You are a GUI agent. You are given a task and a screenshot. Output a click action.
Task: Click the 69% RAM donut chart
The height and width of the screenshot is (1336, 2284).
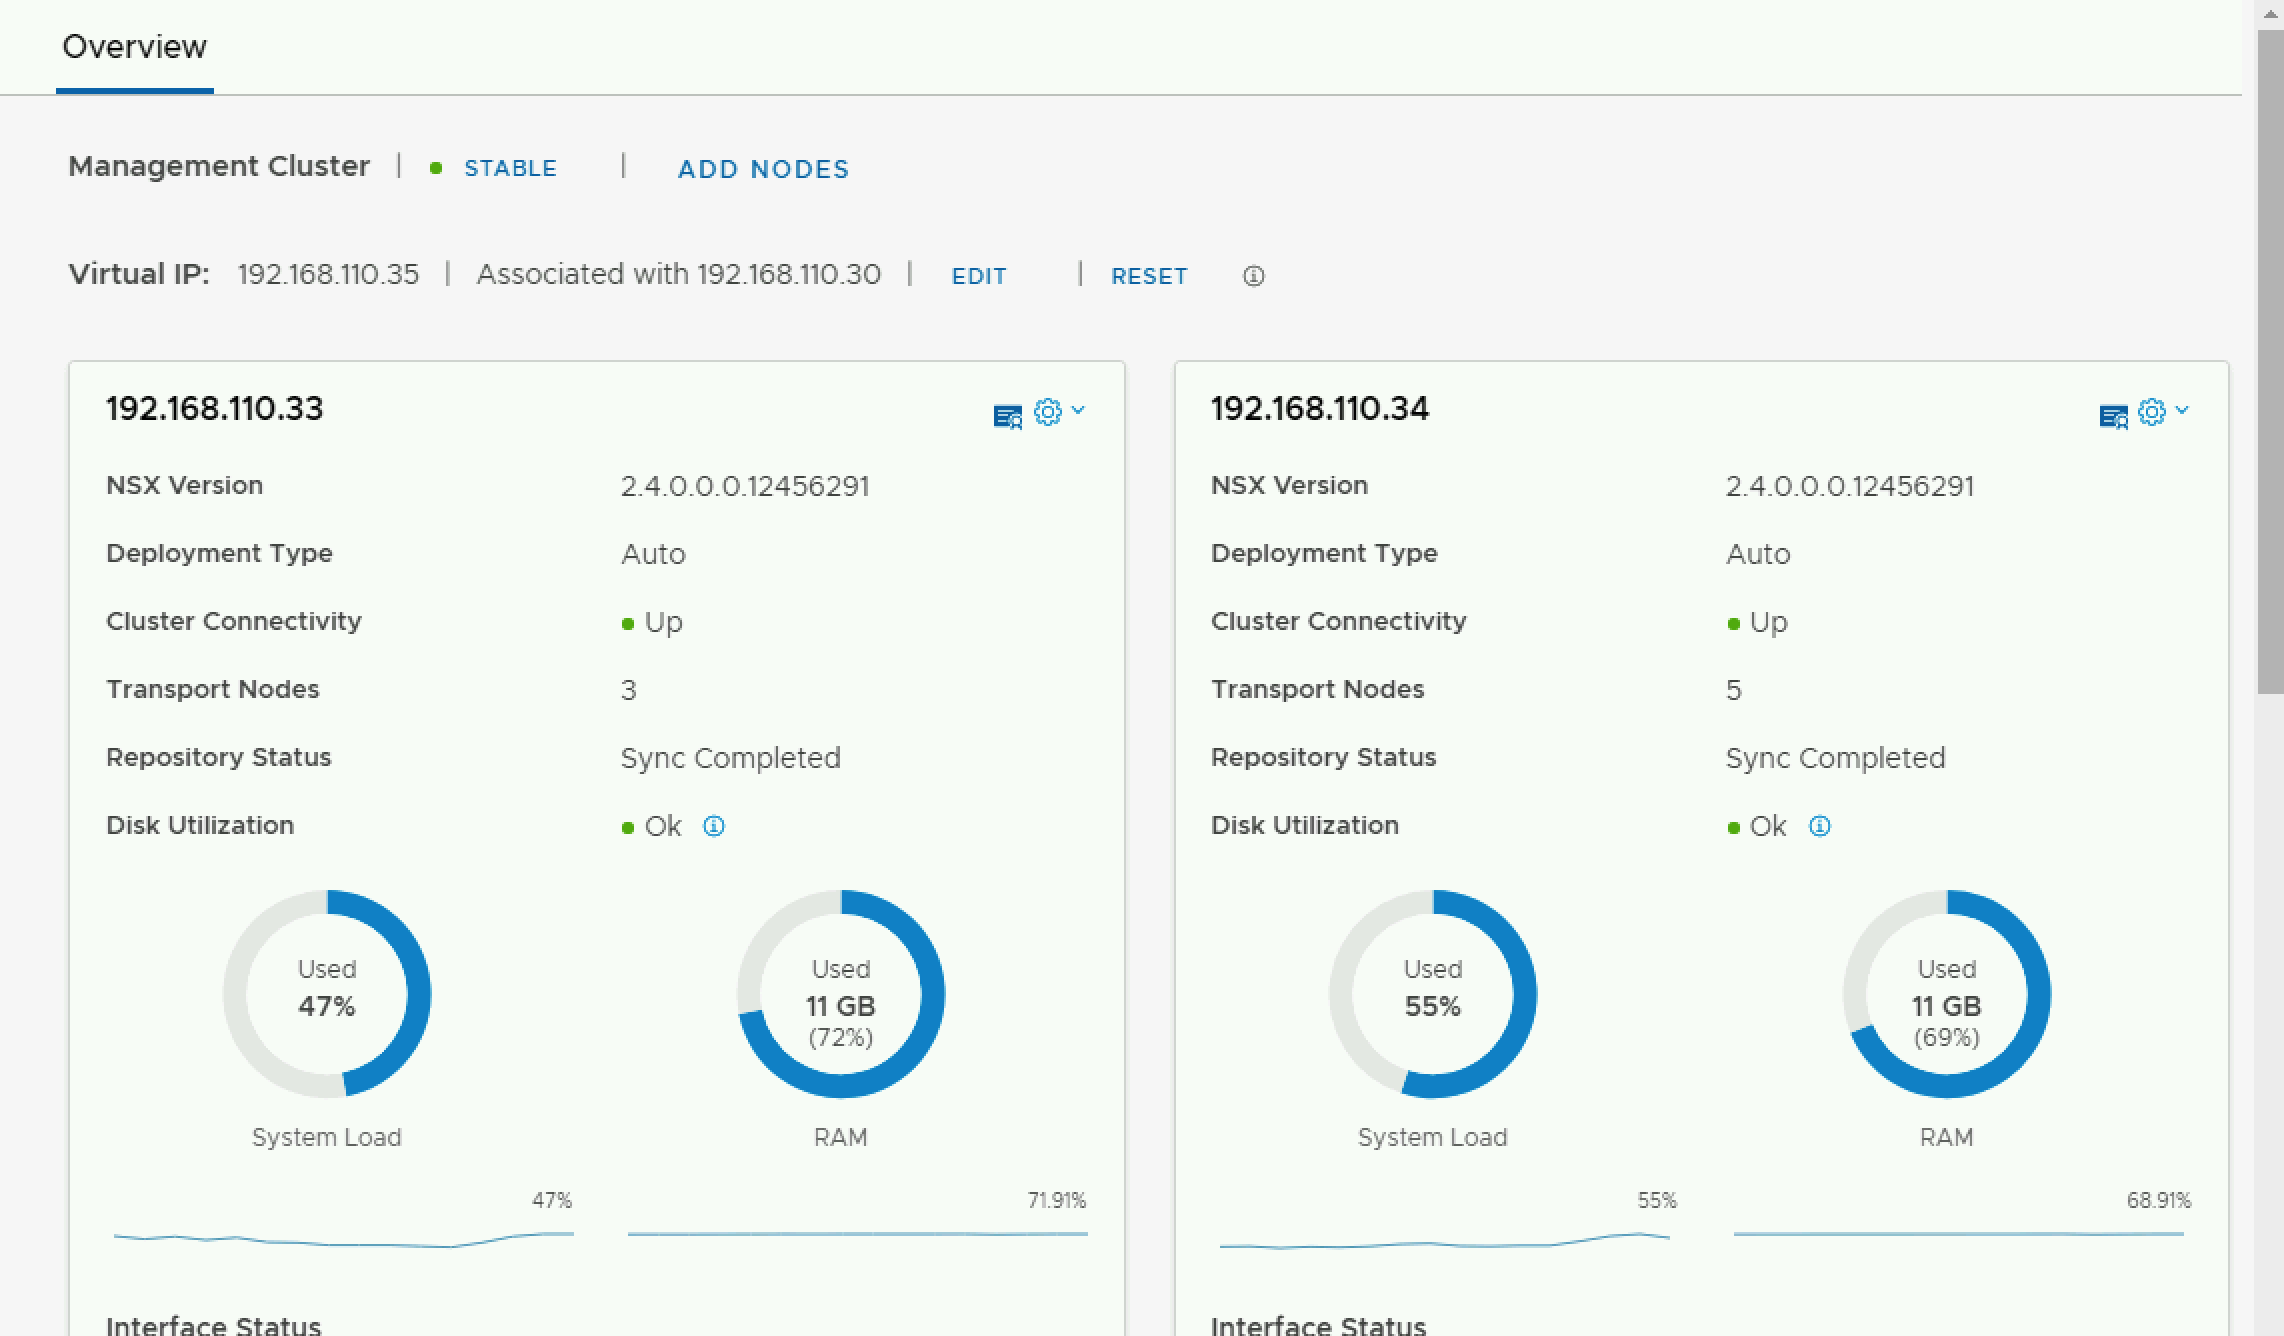point(1947,993)
